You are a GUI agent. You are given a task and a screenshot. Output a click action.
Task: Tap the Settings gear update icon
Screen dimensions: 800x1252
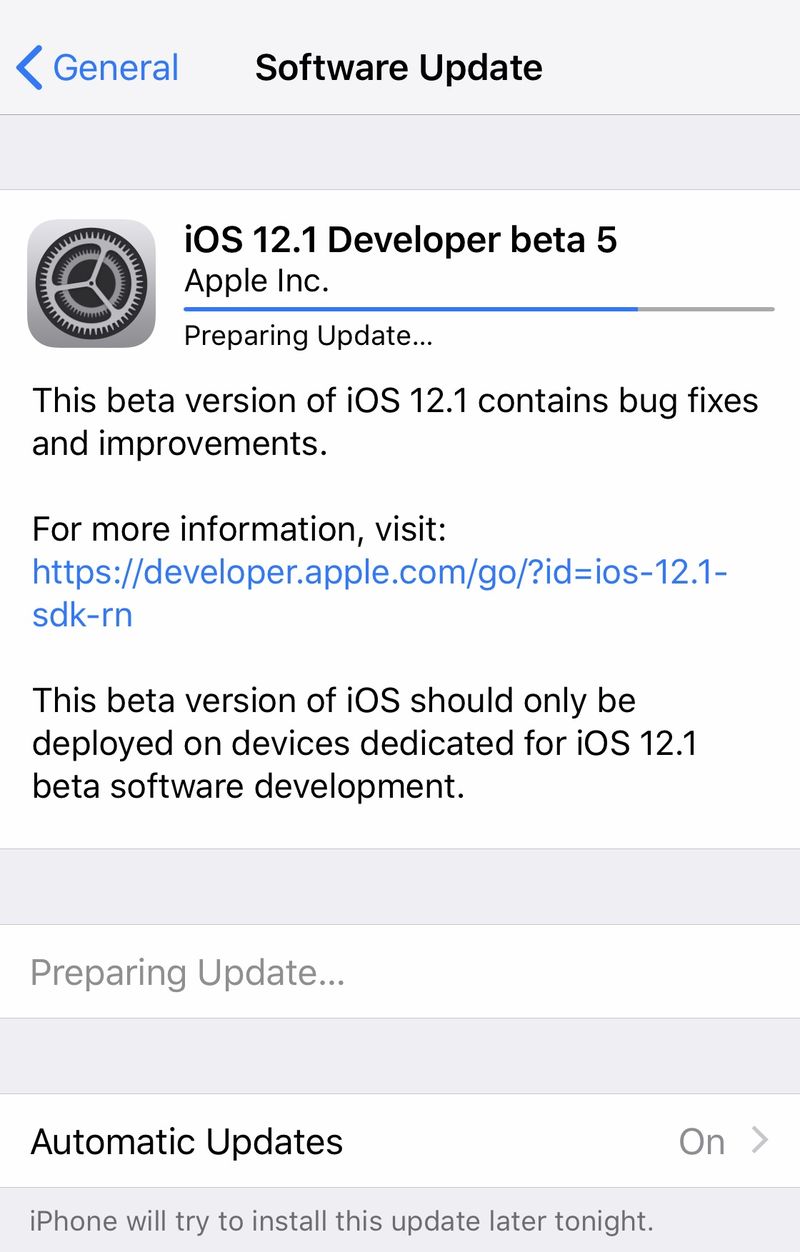[x=91, y=284]
